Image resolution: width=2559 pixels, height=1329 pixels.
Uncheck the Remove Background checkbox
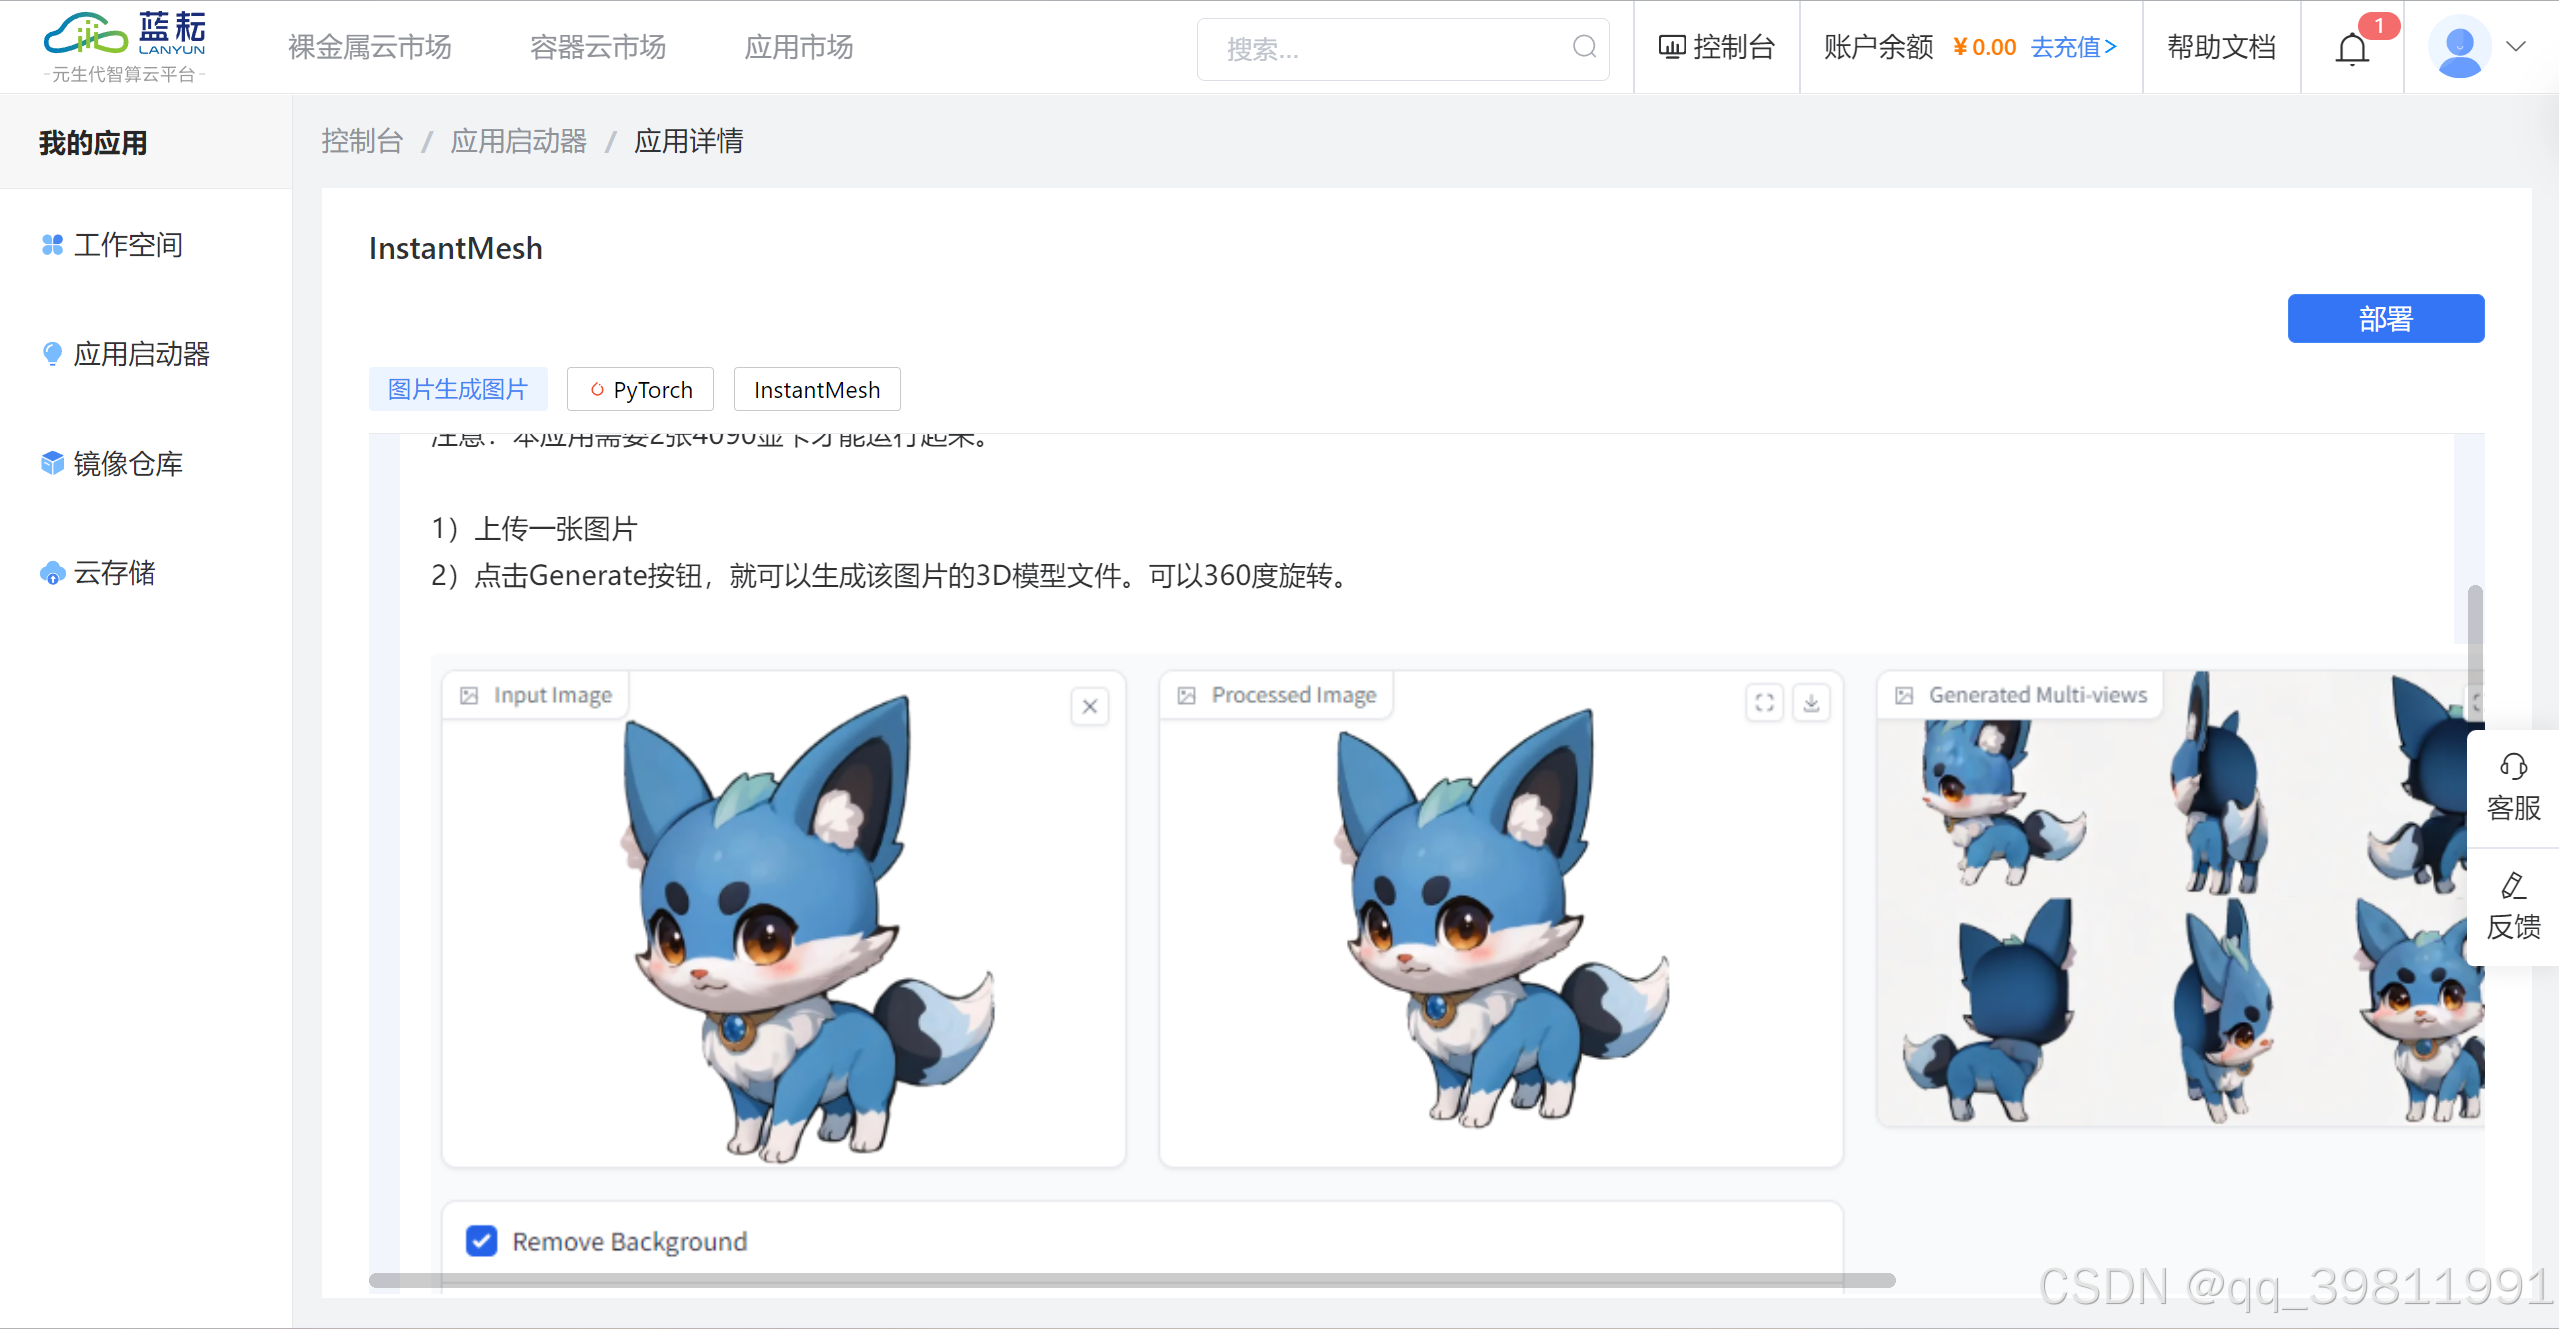point(482,1241)
